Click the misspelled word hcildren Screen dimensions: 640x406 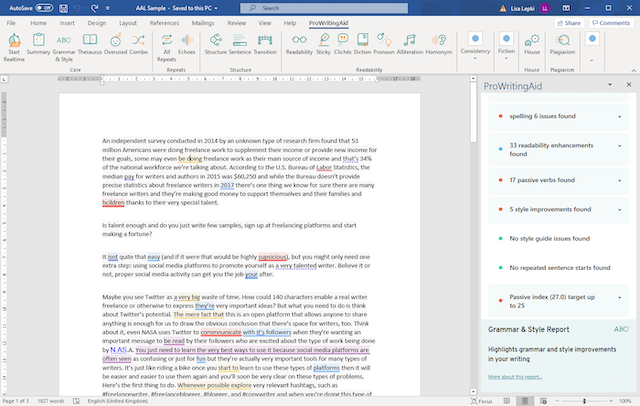tap(113, 202)
